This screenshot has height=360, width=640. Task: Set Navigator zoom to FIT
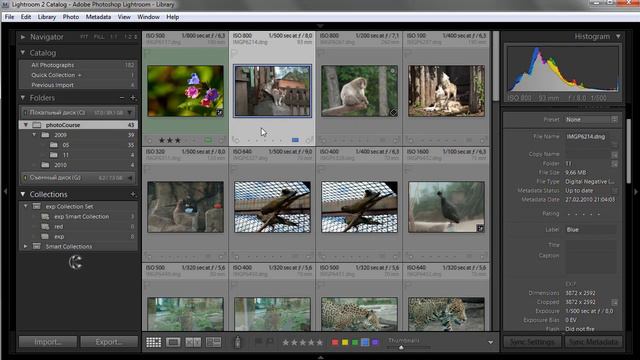[84, 37]
